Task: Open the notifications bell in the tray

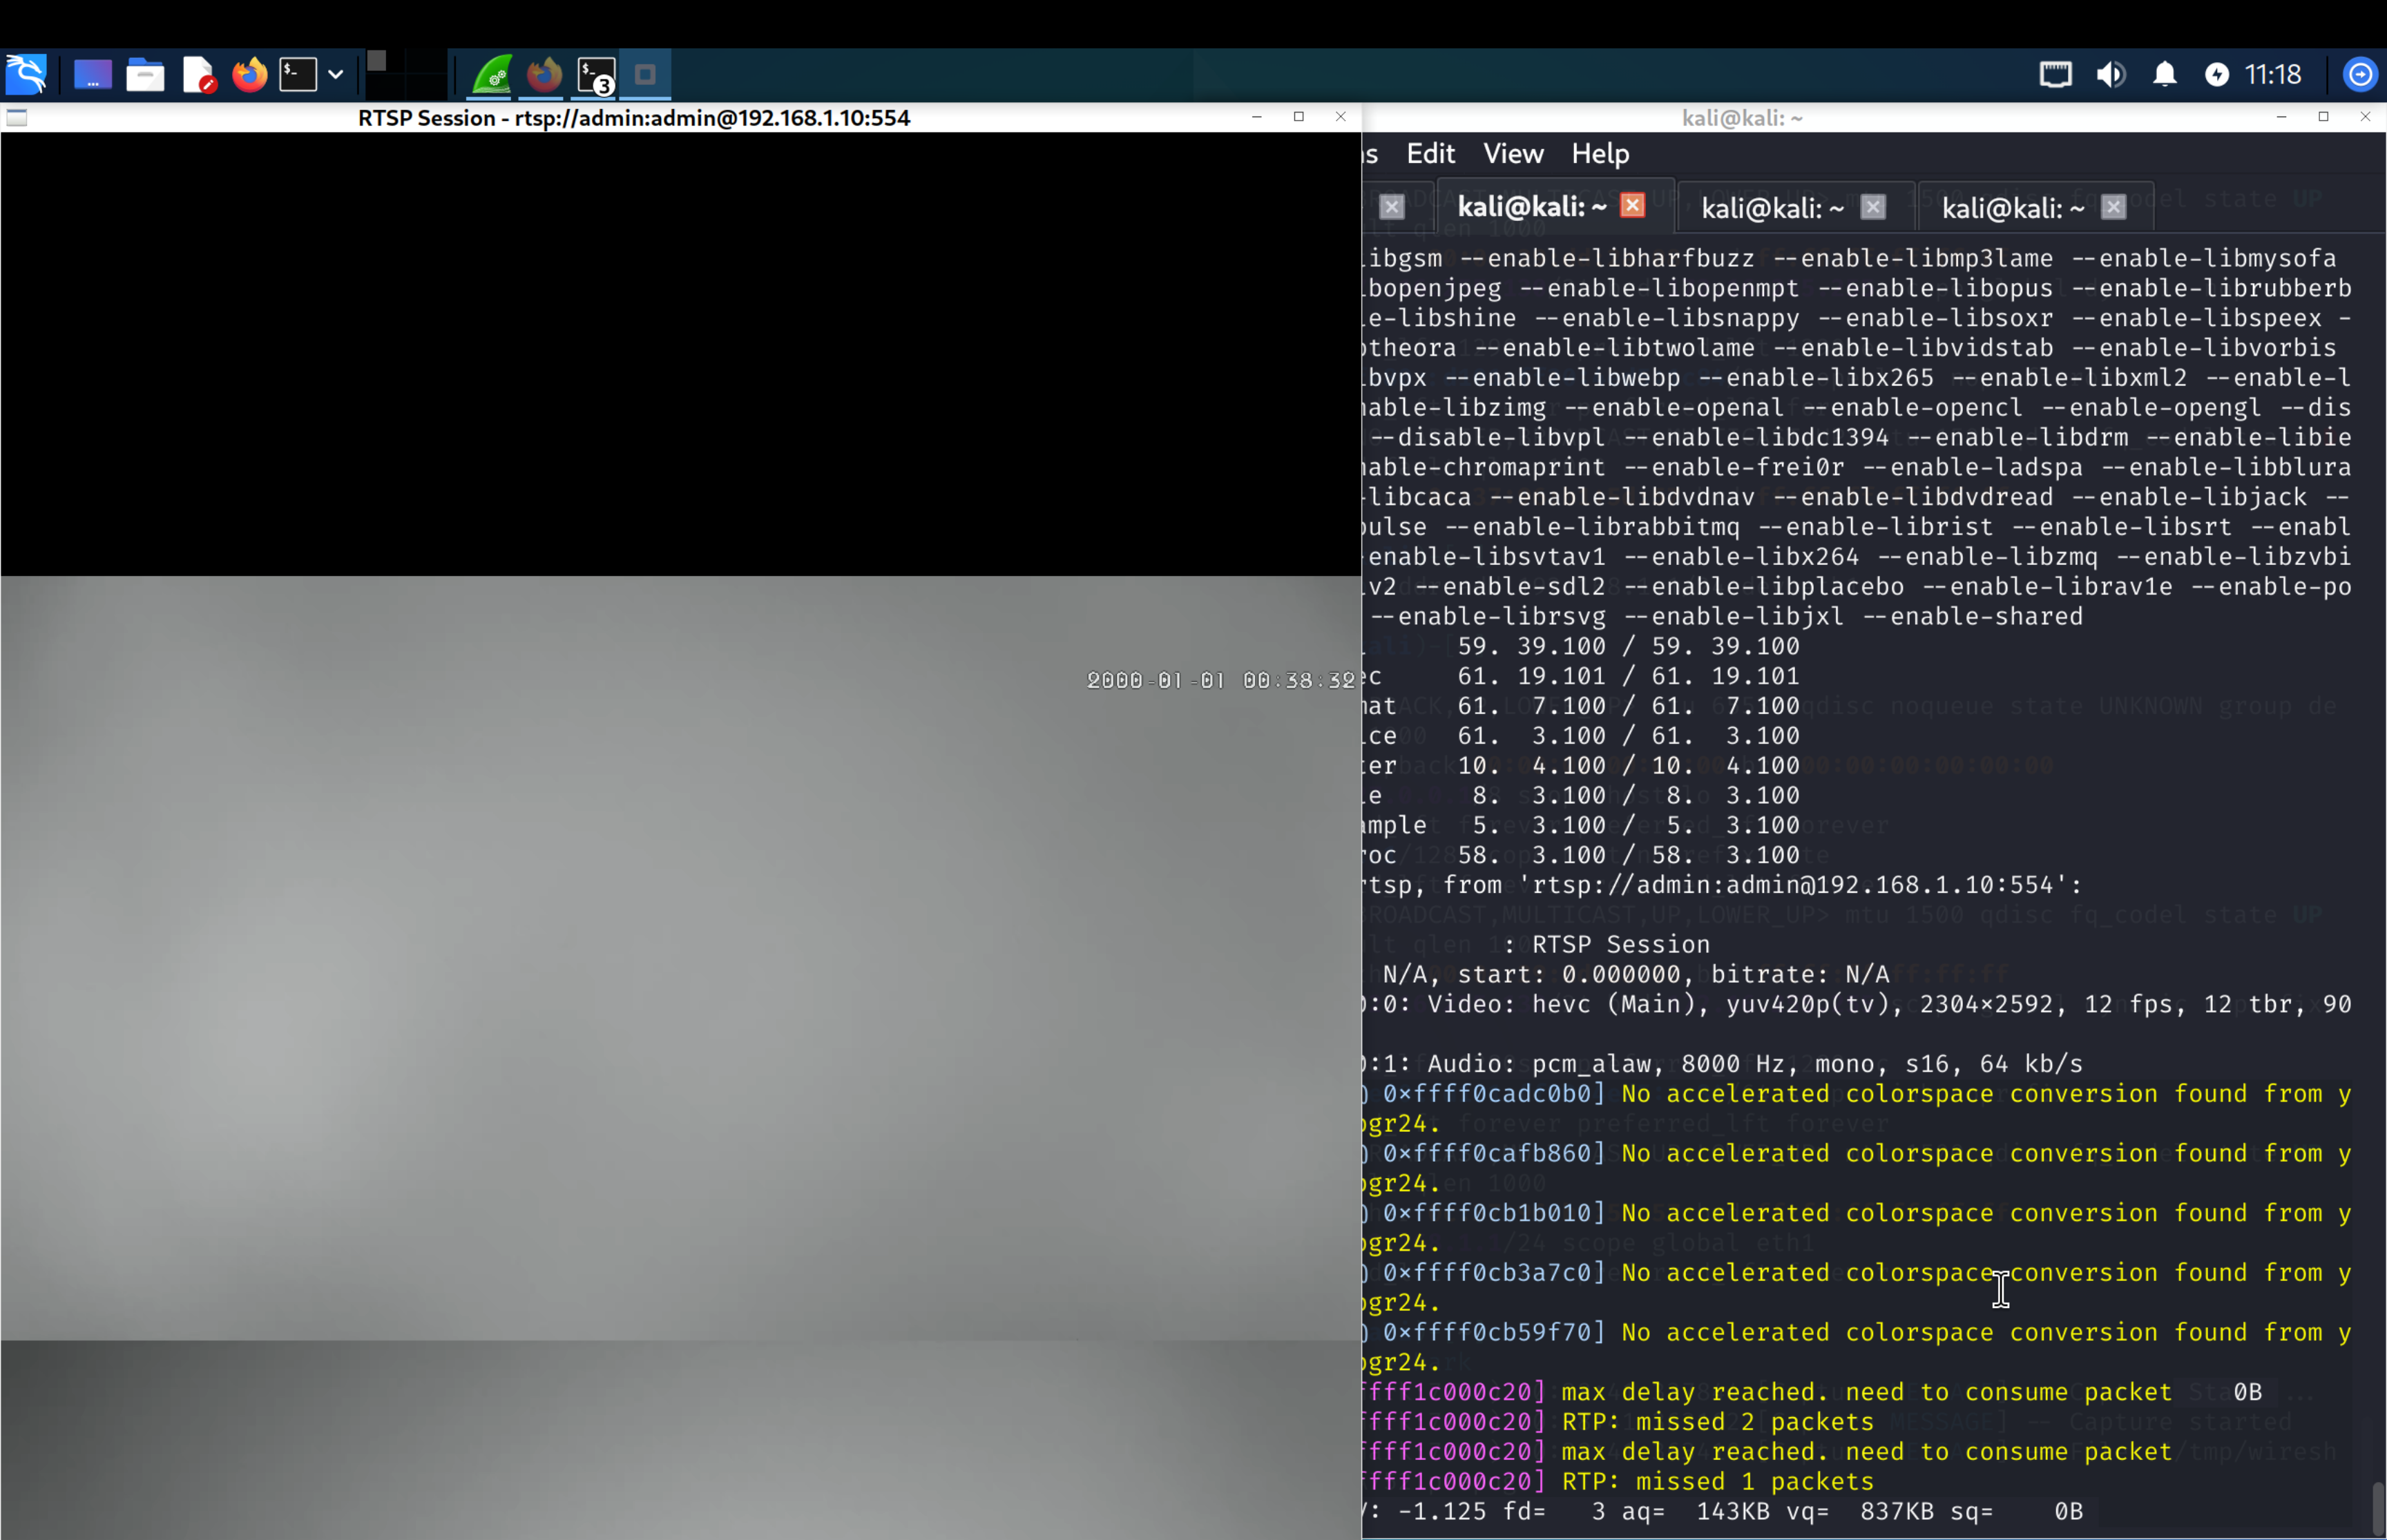Action: [2164, 75]
